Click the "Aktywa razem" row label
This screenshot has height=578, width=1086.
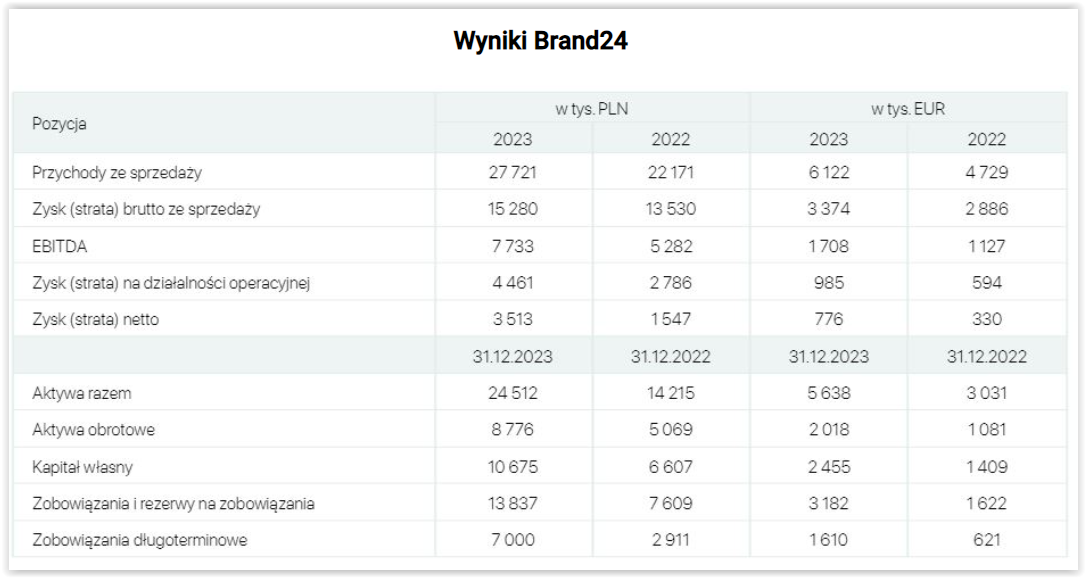click(x=82, y=393)
